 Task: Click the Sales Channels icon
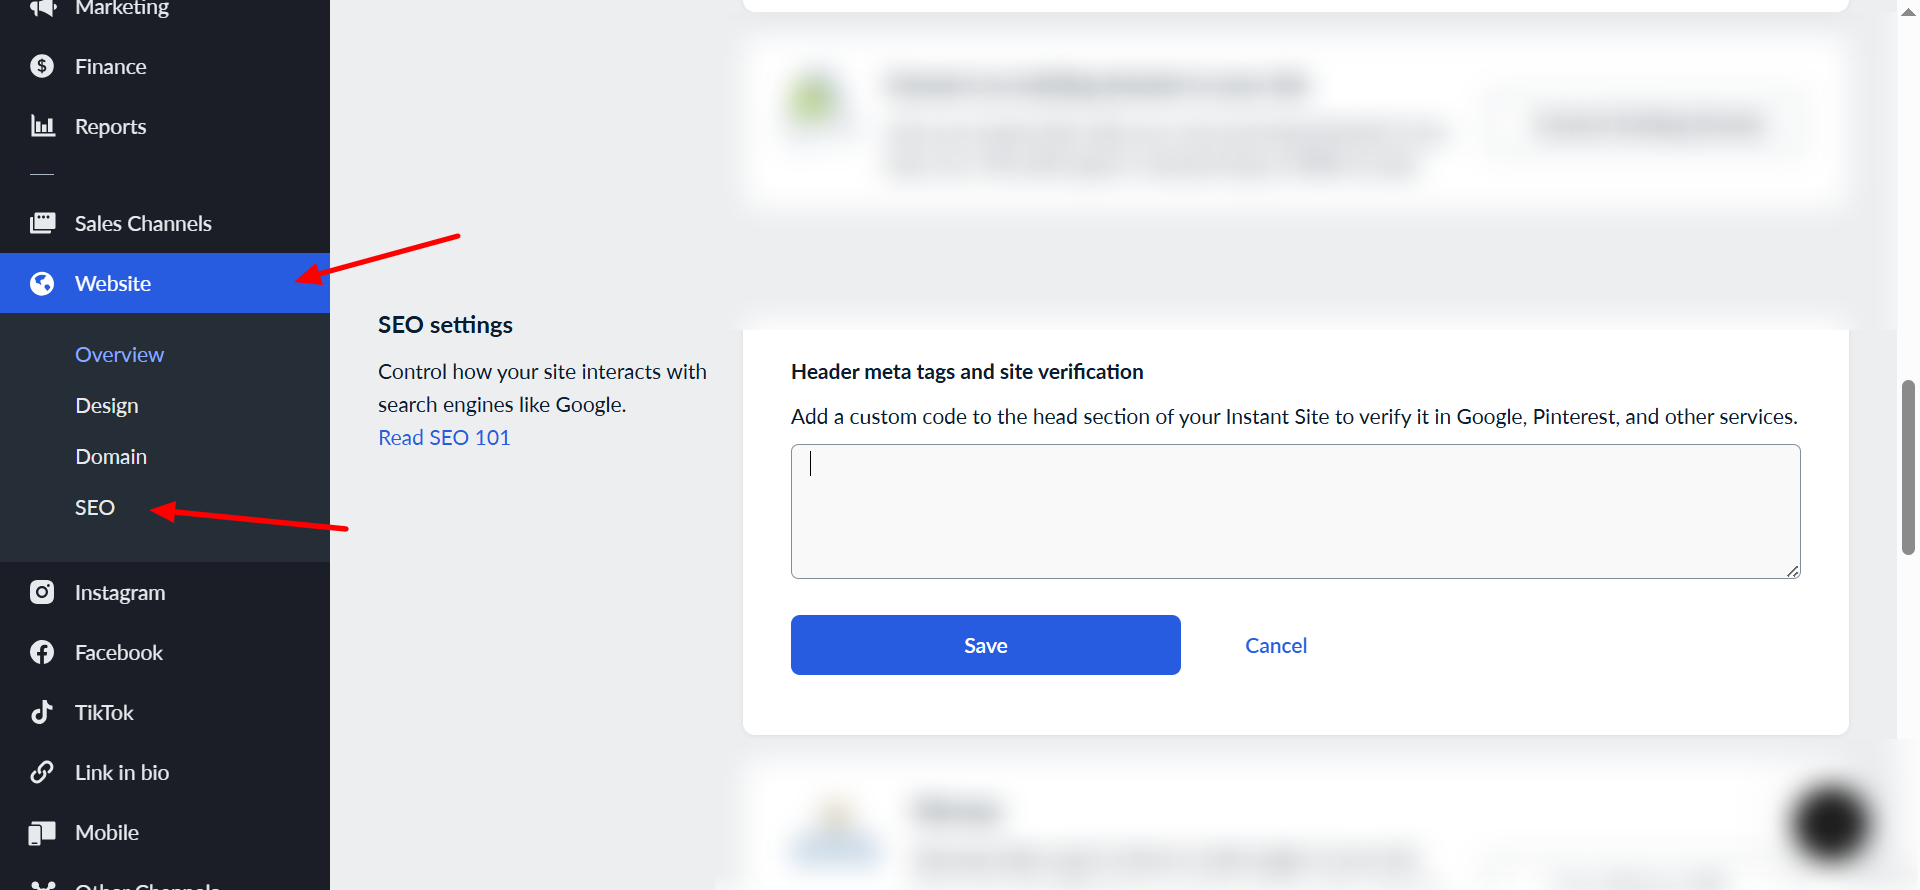click(x=42, y=223)
